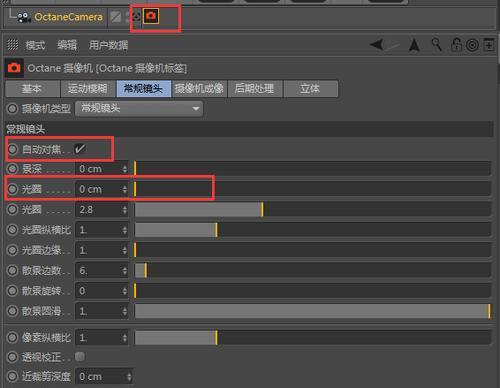Open the 模式 menu
The width and height of the screenshot is (500, 388).
[x=35, y=45]
